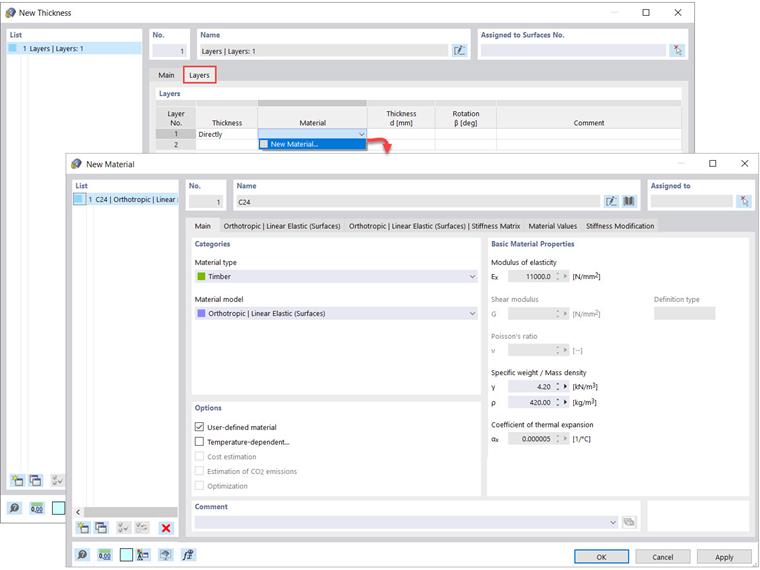Click select all icon under New Material list
This screenshot has height=570, width=760.
pyautogui.click(x=123, y=527)
